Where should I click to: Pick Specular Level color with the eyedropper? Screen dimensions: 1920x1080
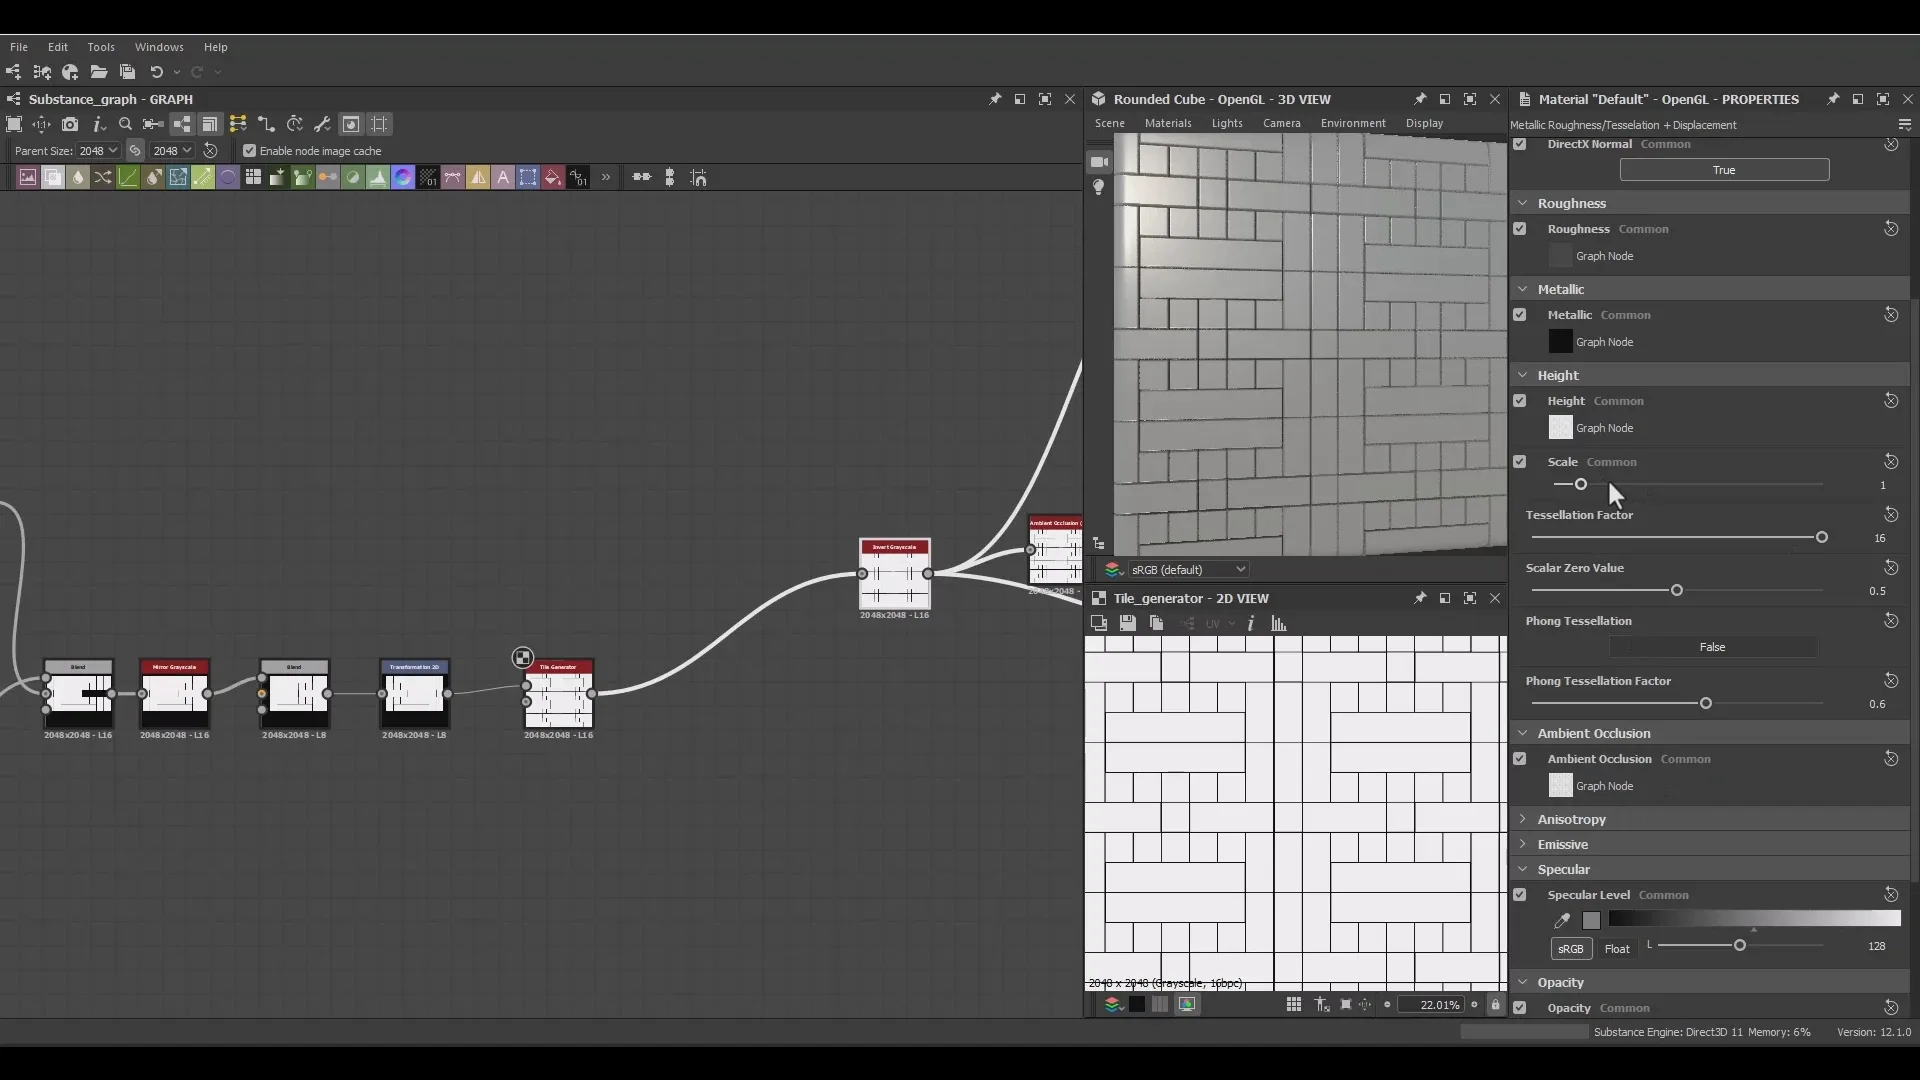pos(1561,921)
